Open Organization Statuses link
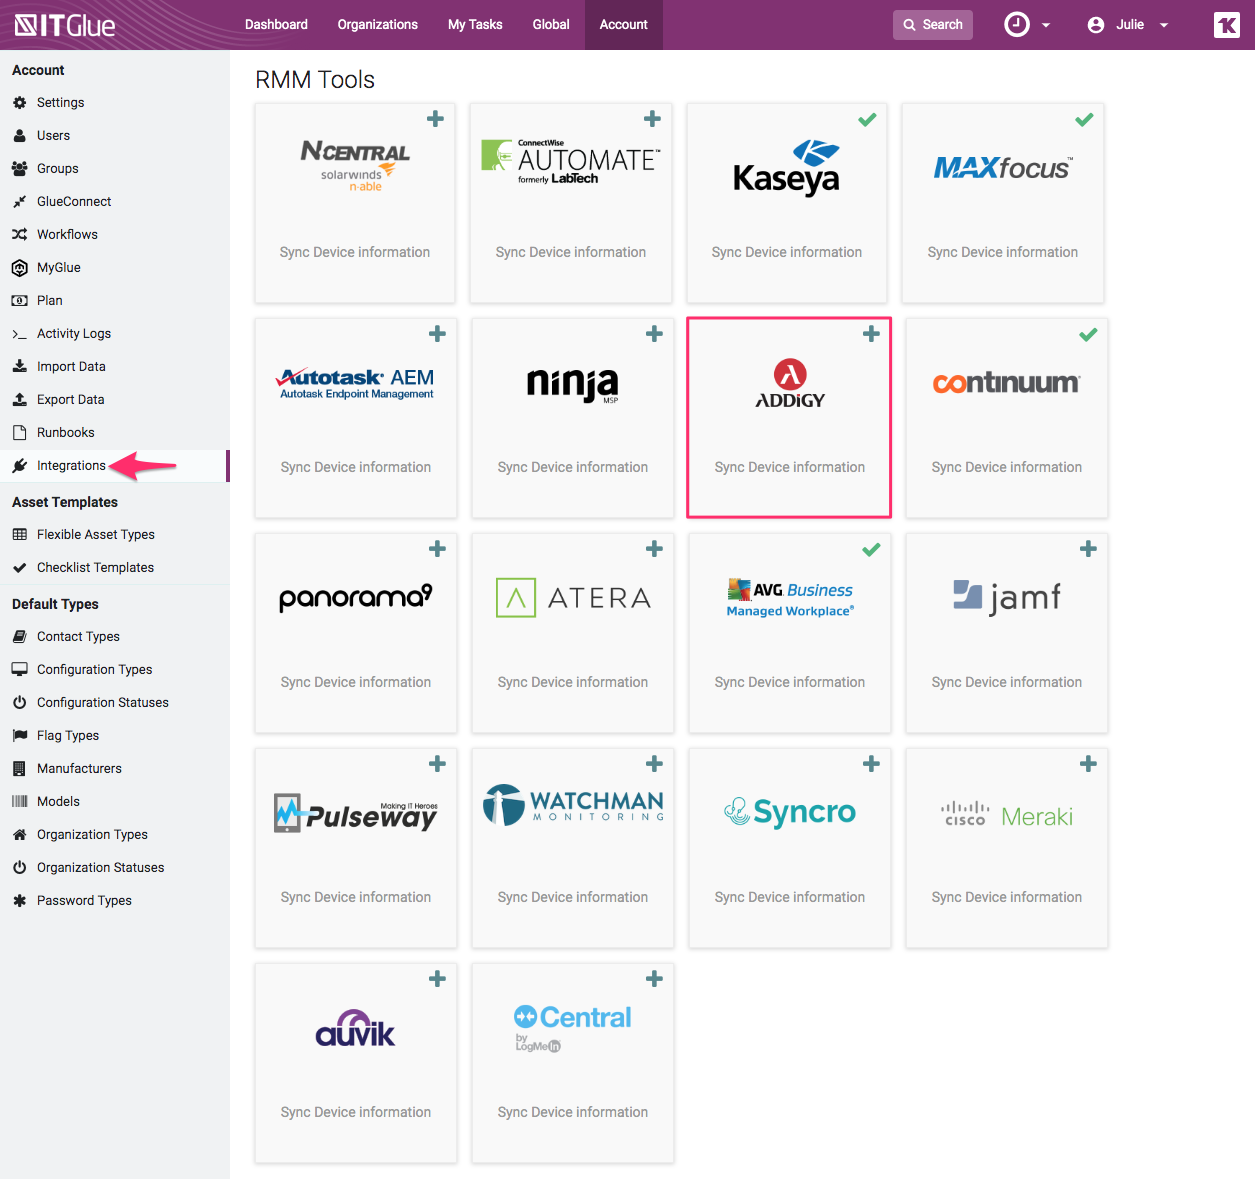 coord(100,868)
